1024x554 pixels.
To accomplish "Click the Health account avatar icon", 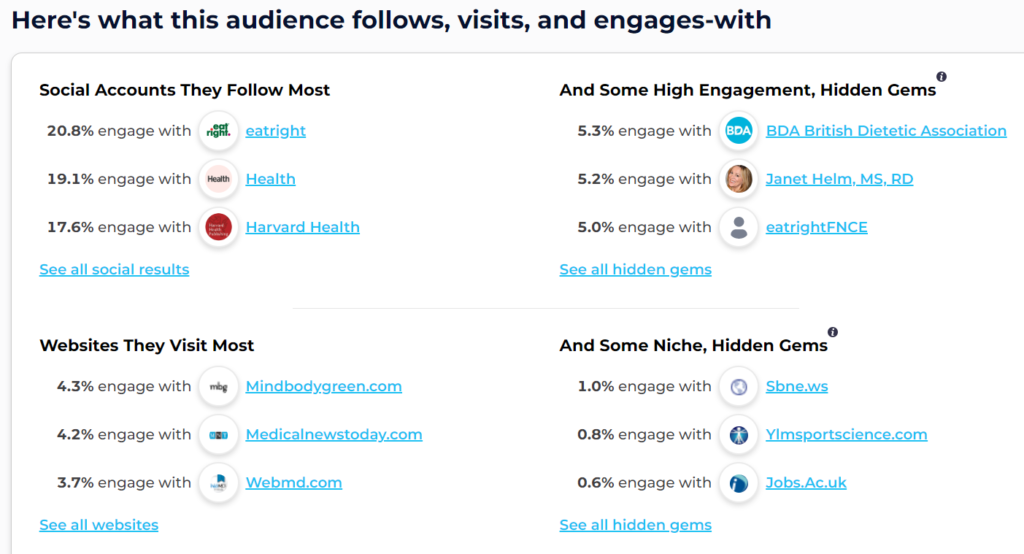I will [x=219, y=179].
